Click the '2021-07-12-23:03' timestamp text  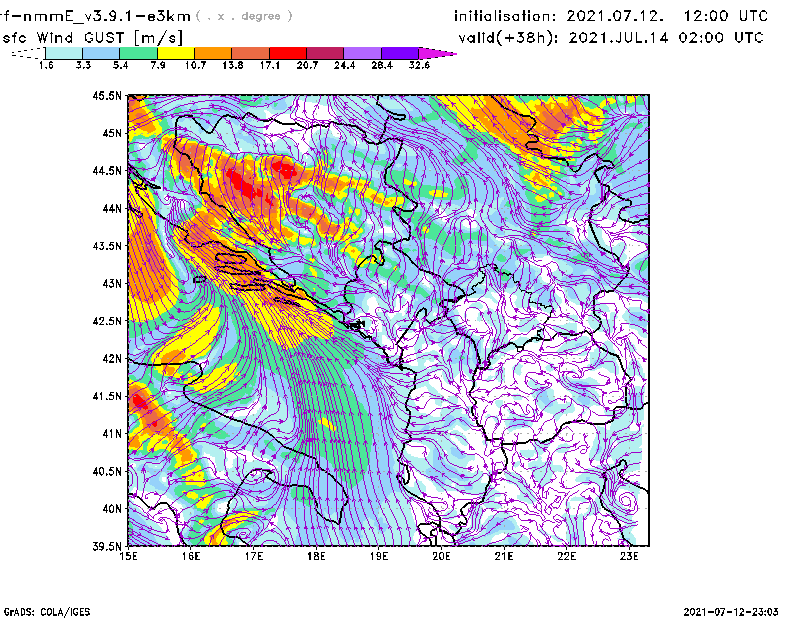[731, 612]
